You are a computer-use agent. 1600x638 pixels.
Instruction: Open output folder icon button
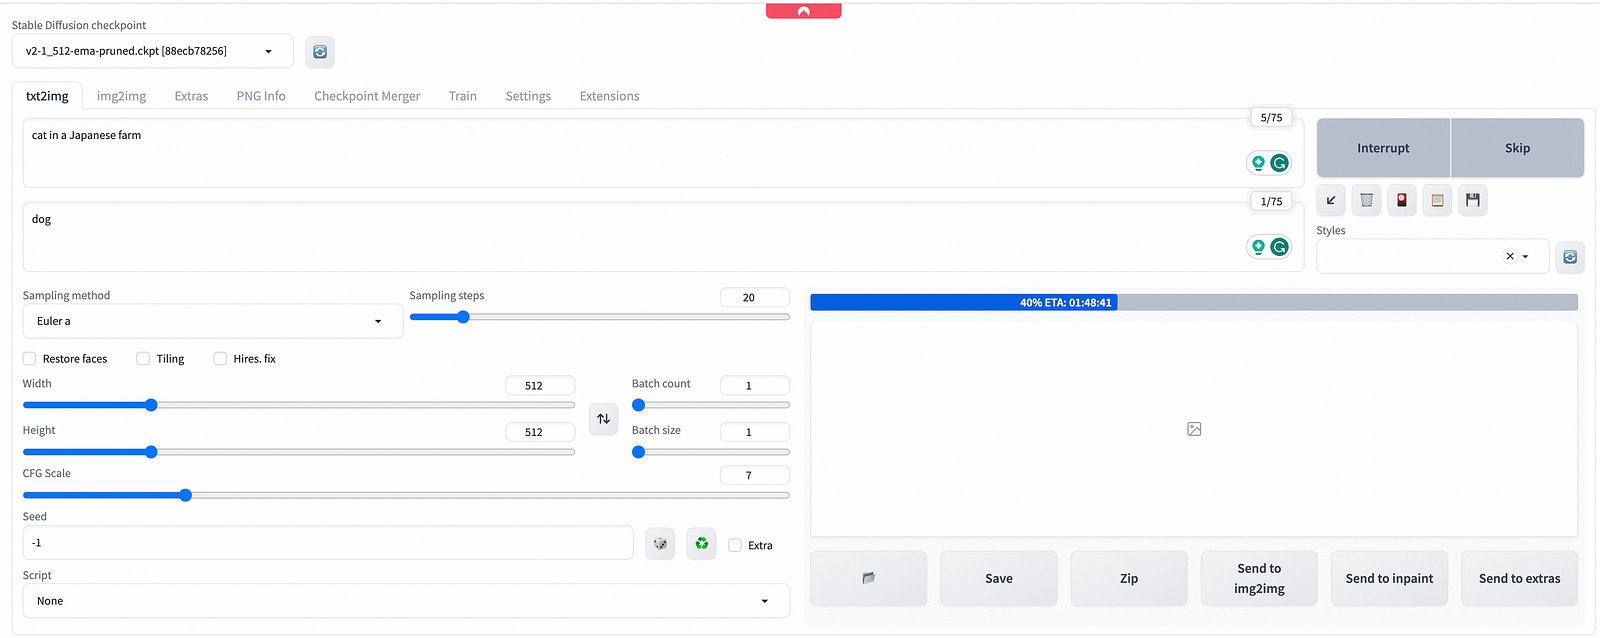869,578
